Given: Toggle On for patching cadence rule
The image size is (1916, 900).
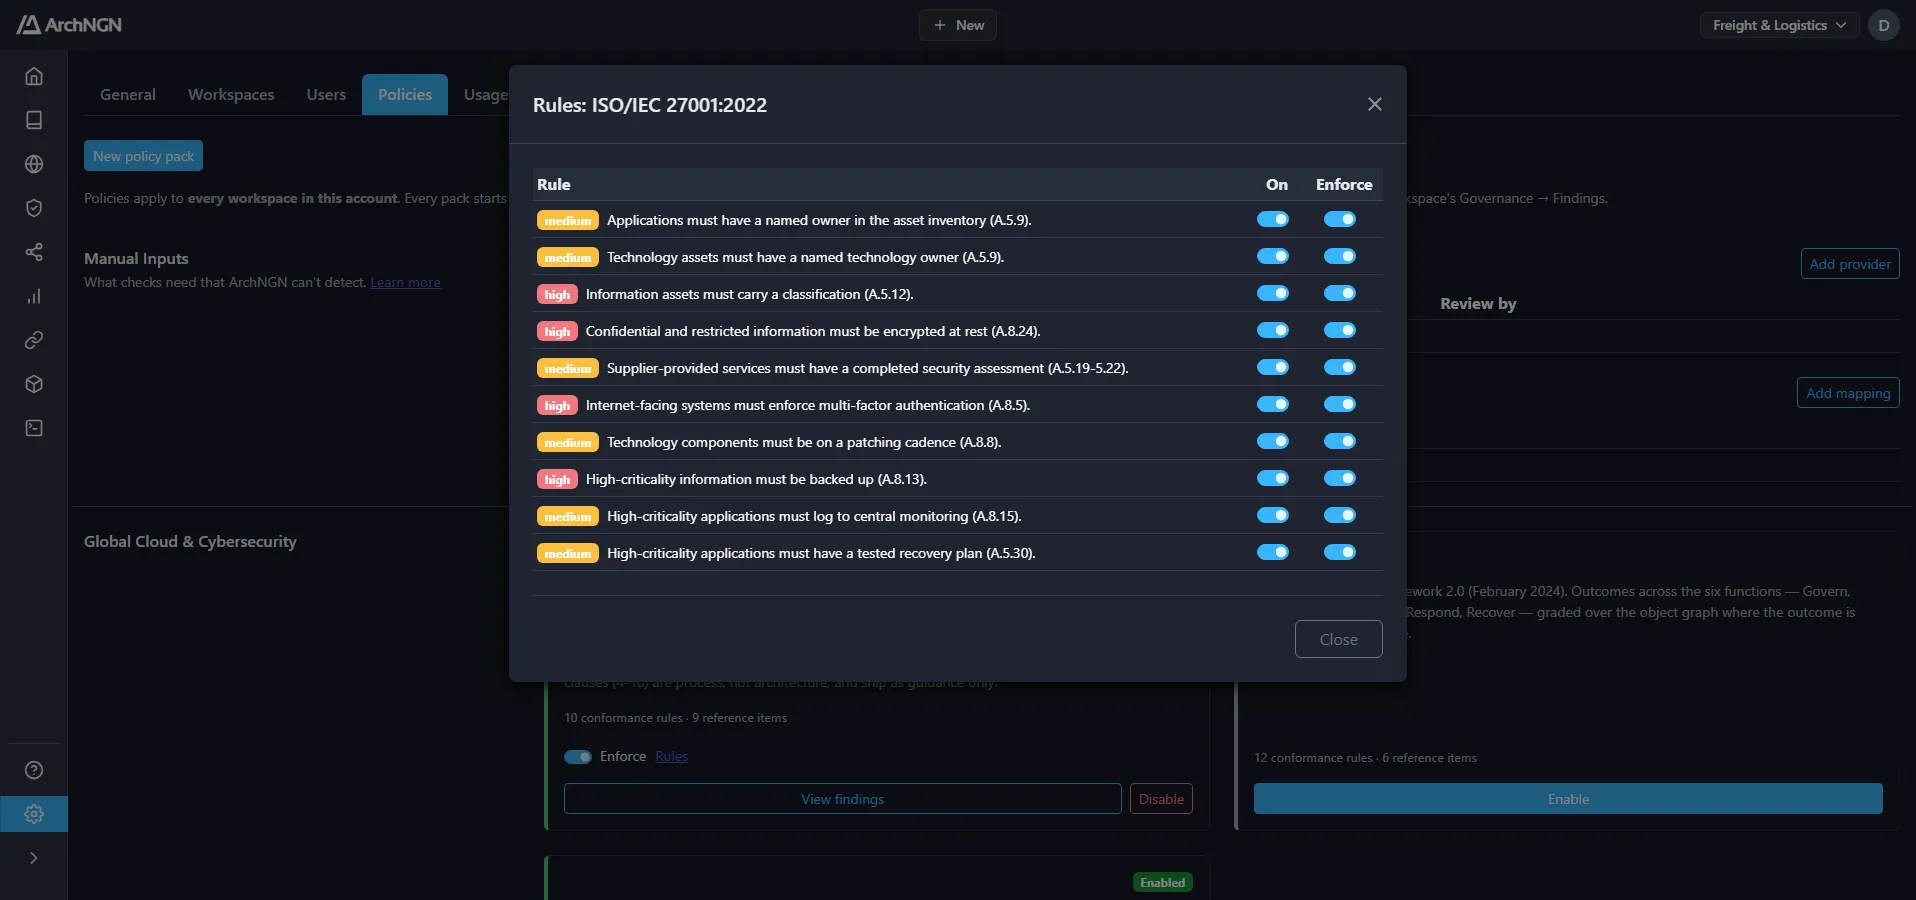Looking at the screenshot, I should tap(1273, 441).
